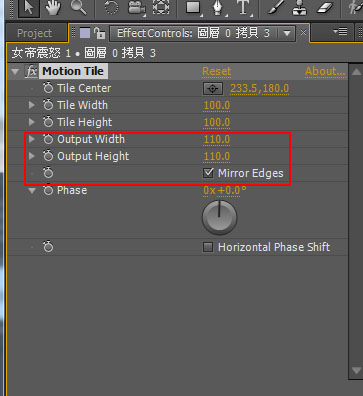
Task: Uncheck the Mirror Edges checkbox
Action: (x=208, y=173)
